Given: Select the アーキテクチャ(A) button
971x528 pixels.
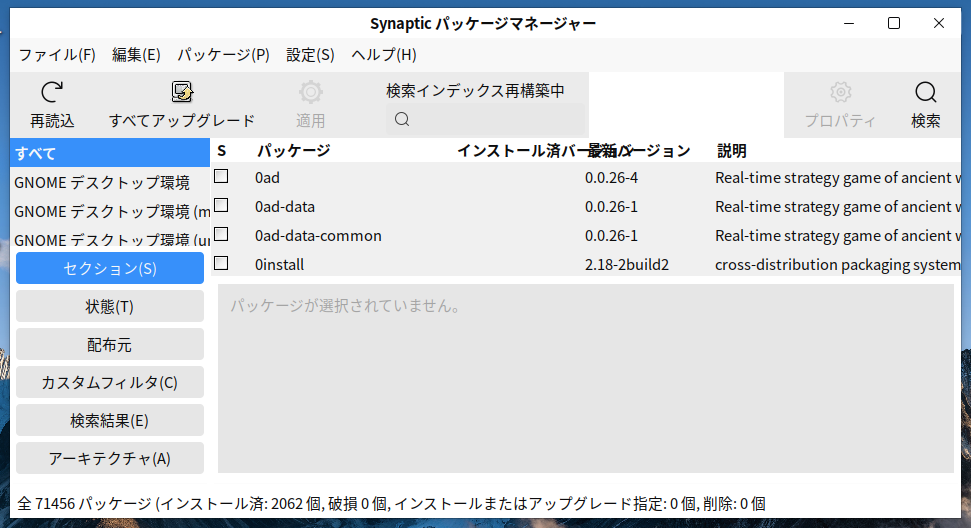Looking at the screenshot, I should (x=110, y=459).
